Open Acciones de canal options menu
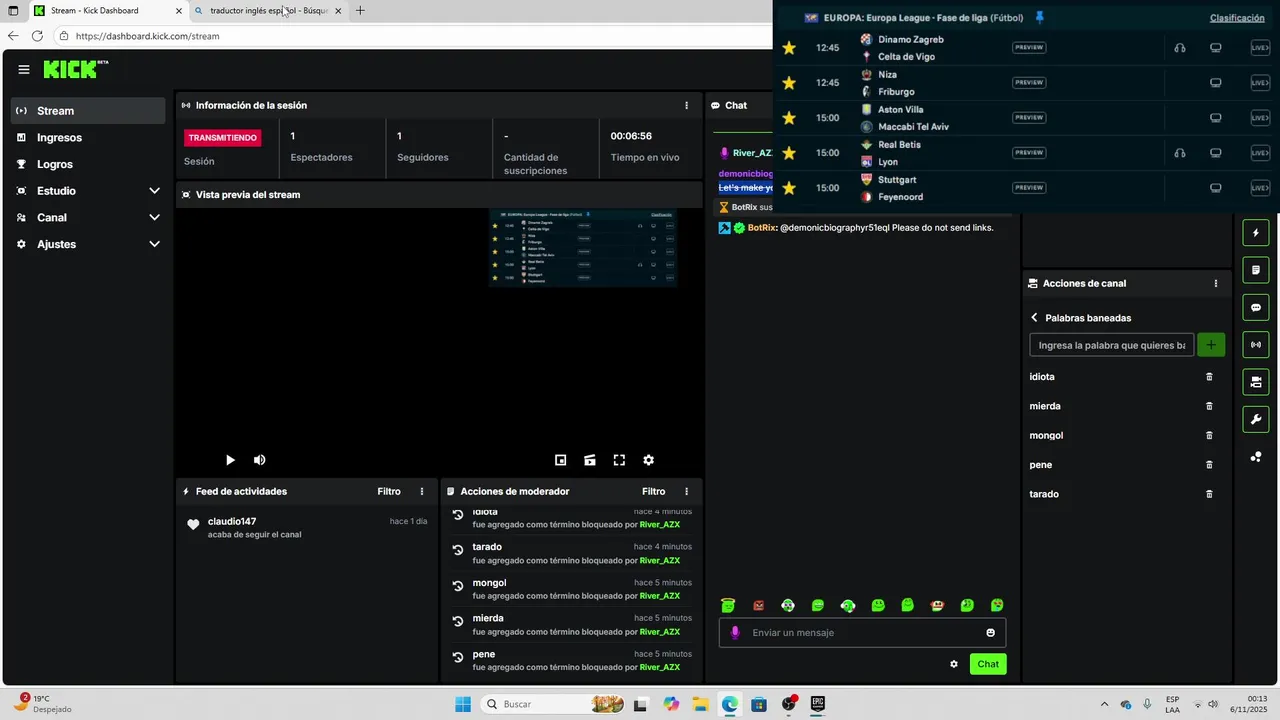The image size is (1280, 720). click(x=1216, y=283)
